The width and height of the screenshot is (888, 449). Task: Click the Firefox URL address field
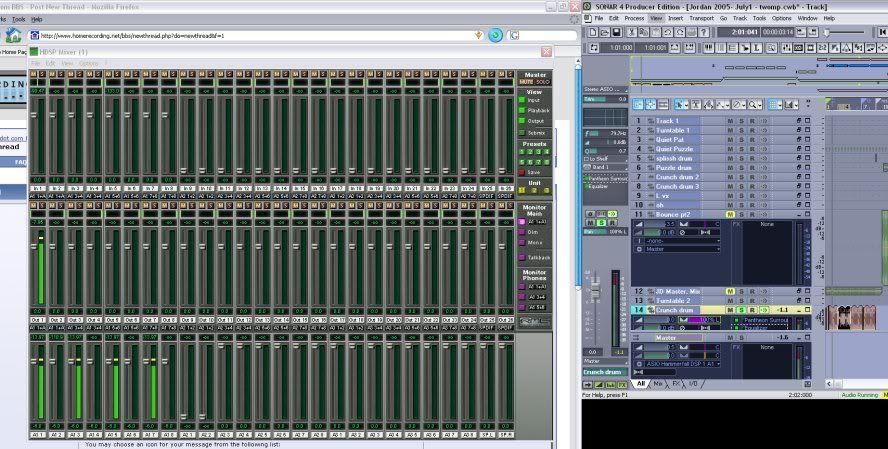tap(252, 36)
